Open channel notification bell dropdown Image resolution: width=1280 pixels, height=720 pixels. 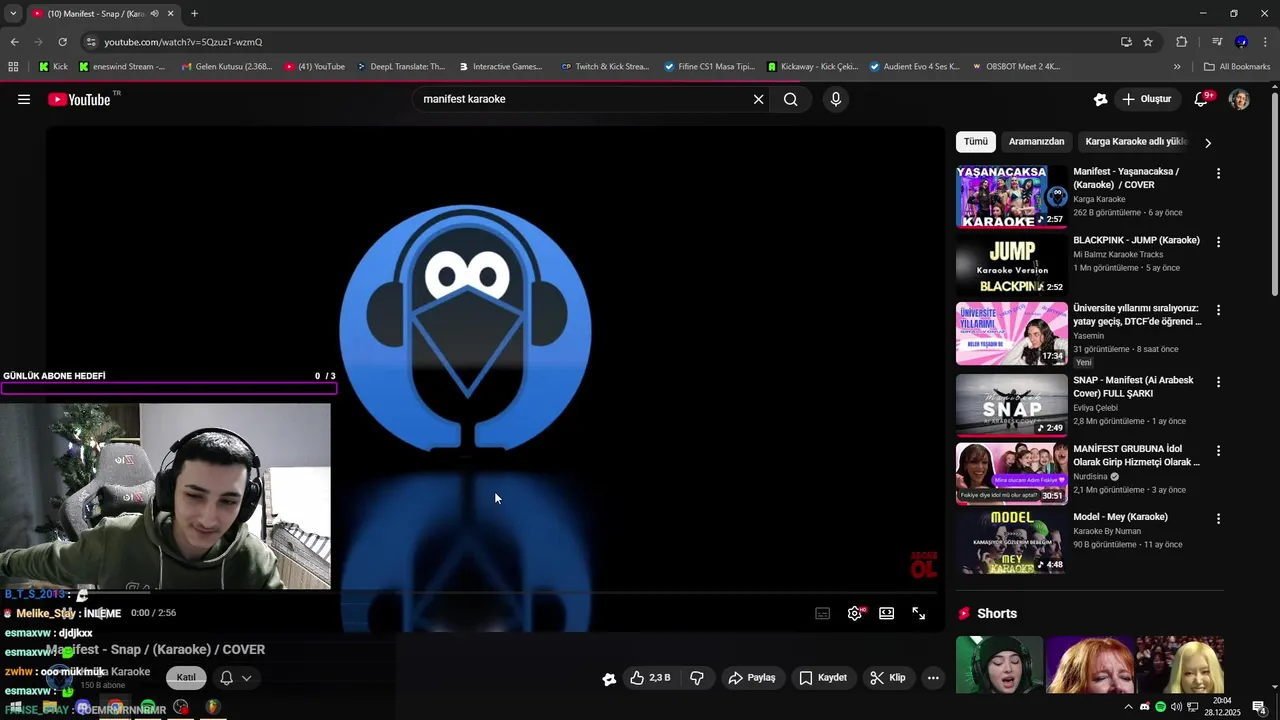click(235, 677)
